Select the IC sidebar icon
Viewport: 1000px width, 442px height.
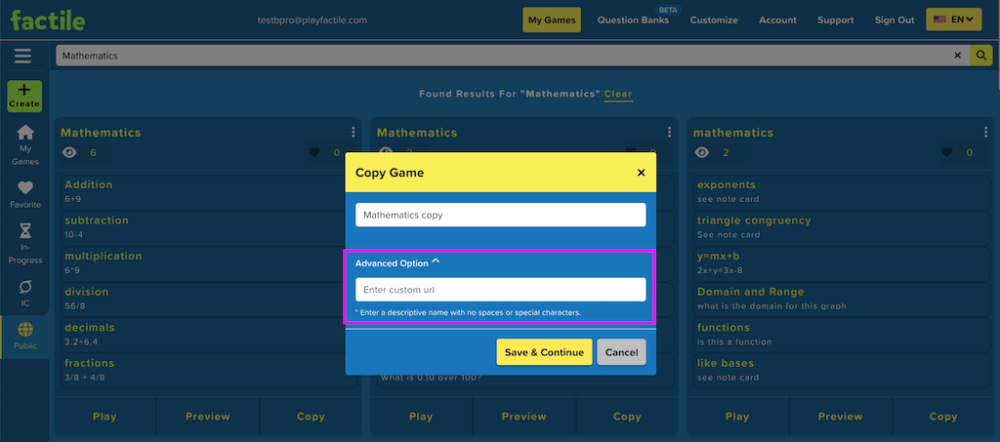[25, 286]
